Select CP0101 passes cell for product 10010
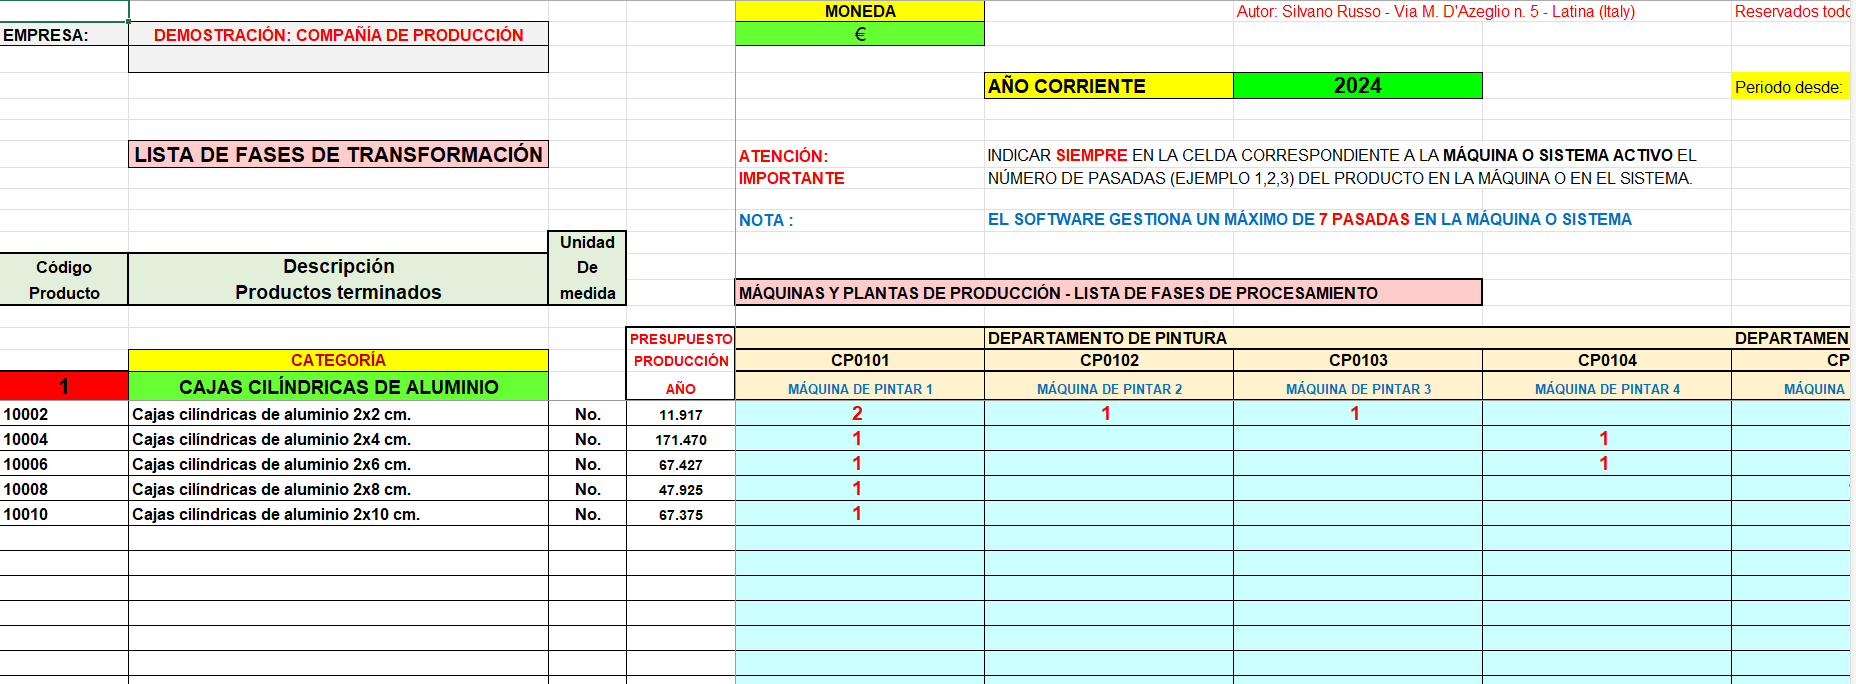 tap(860, 514)
